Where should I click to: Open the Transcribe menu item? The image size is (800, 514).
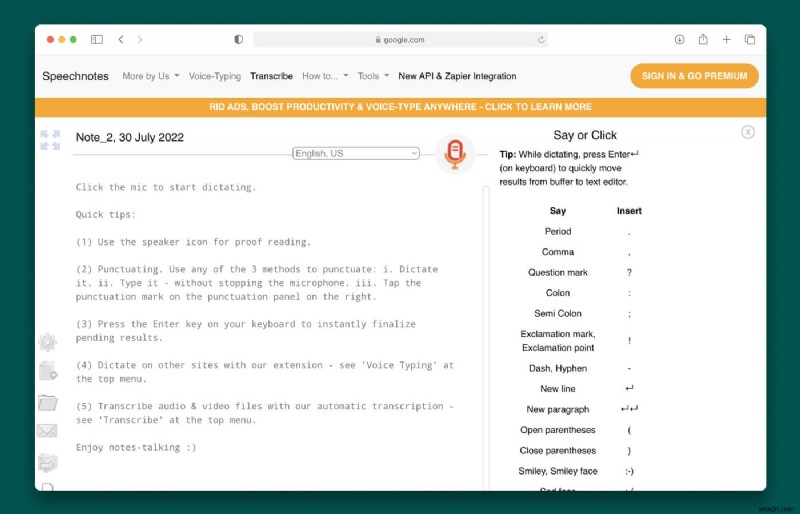pyautogui.click(x=271, y=76)
